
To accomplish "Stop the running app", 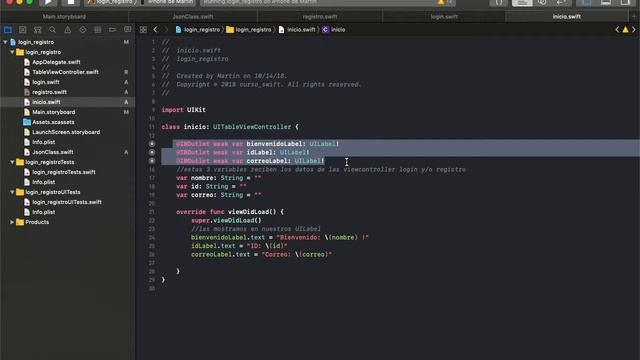I will click(x=71, y=2).
